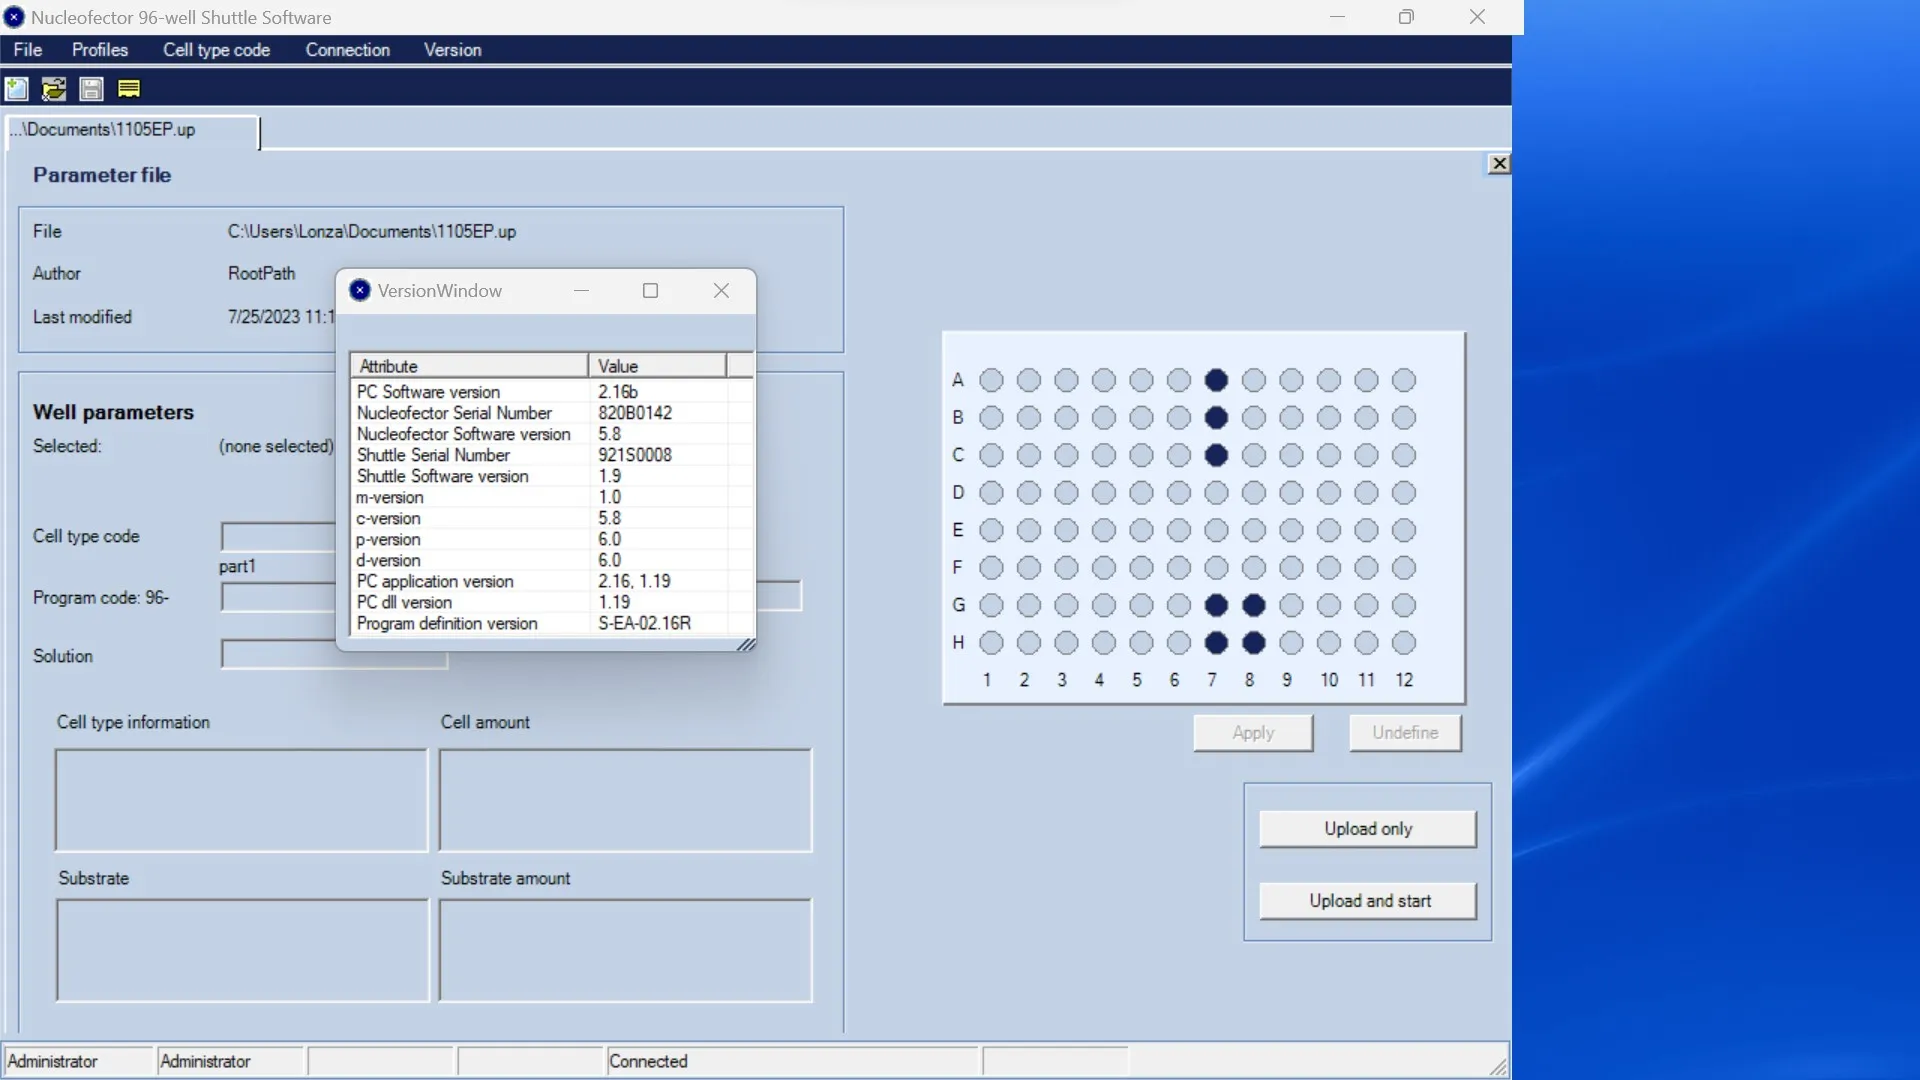Click the Undefine button

(x=1405, y=733)
